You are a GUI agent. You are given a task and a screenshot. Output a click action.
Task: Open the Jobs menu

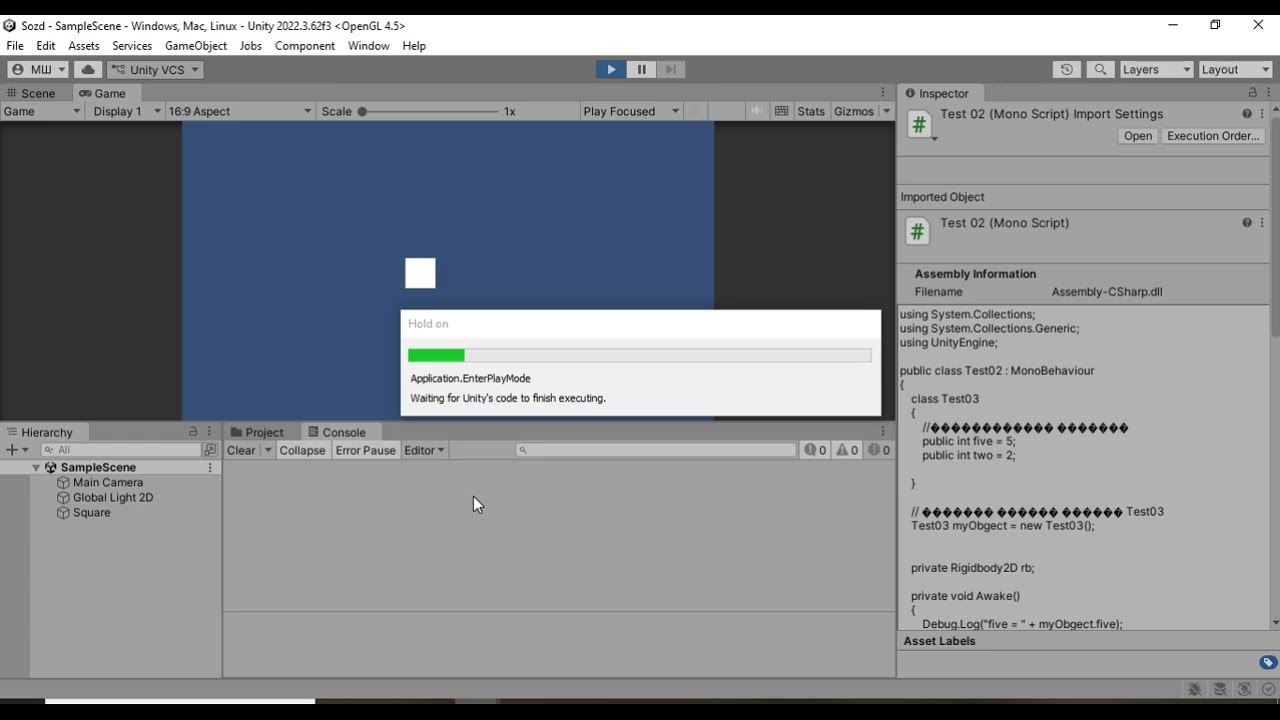pos(251,46)
